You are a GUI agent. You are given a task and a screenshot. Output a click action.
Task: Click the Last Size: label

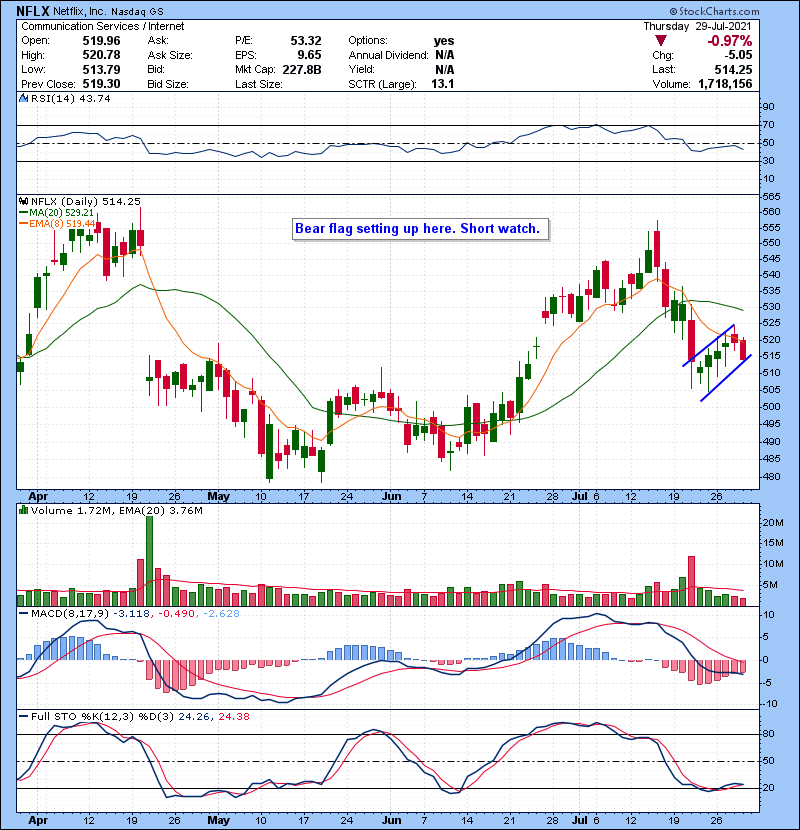(258, 84)
